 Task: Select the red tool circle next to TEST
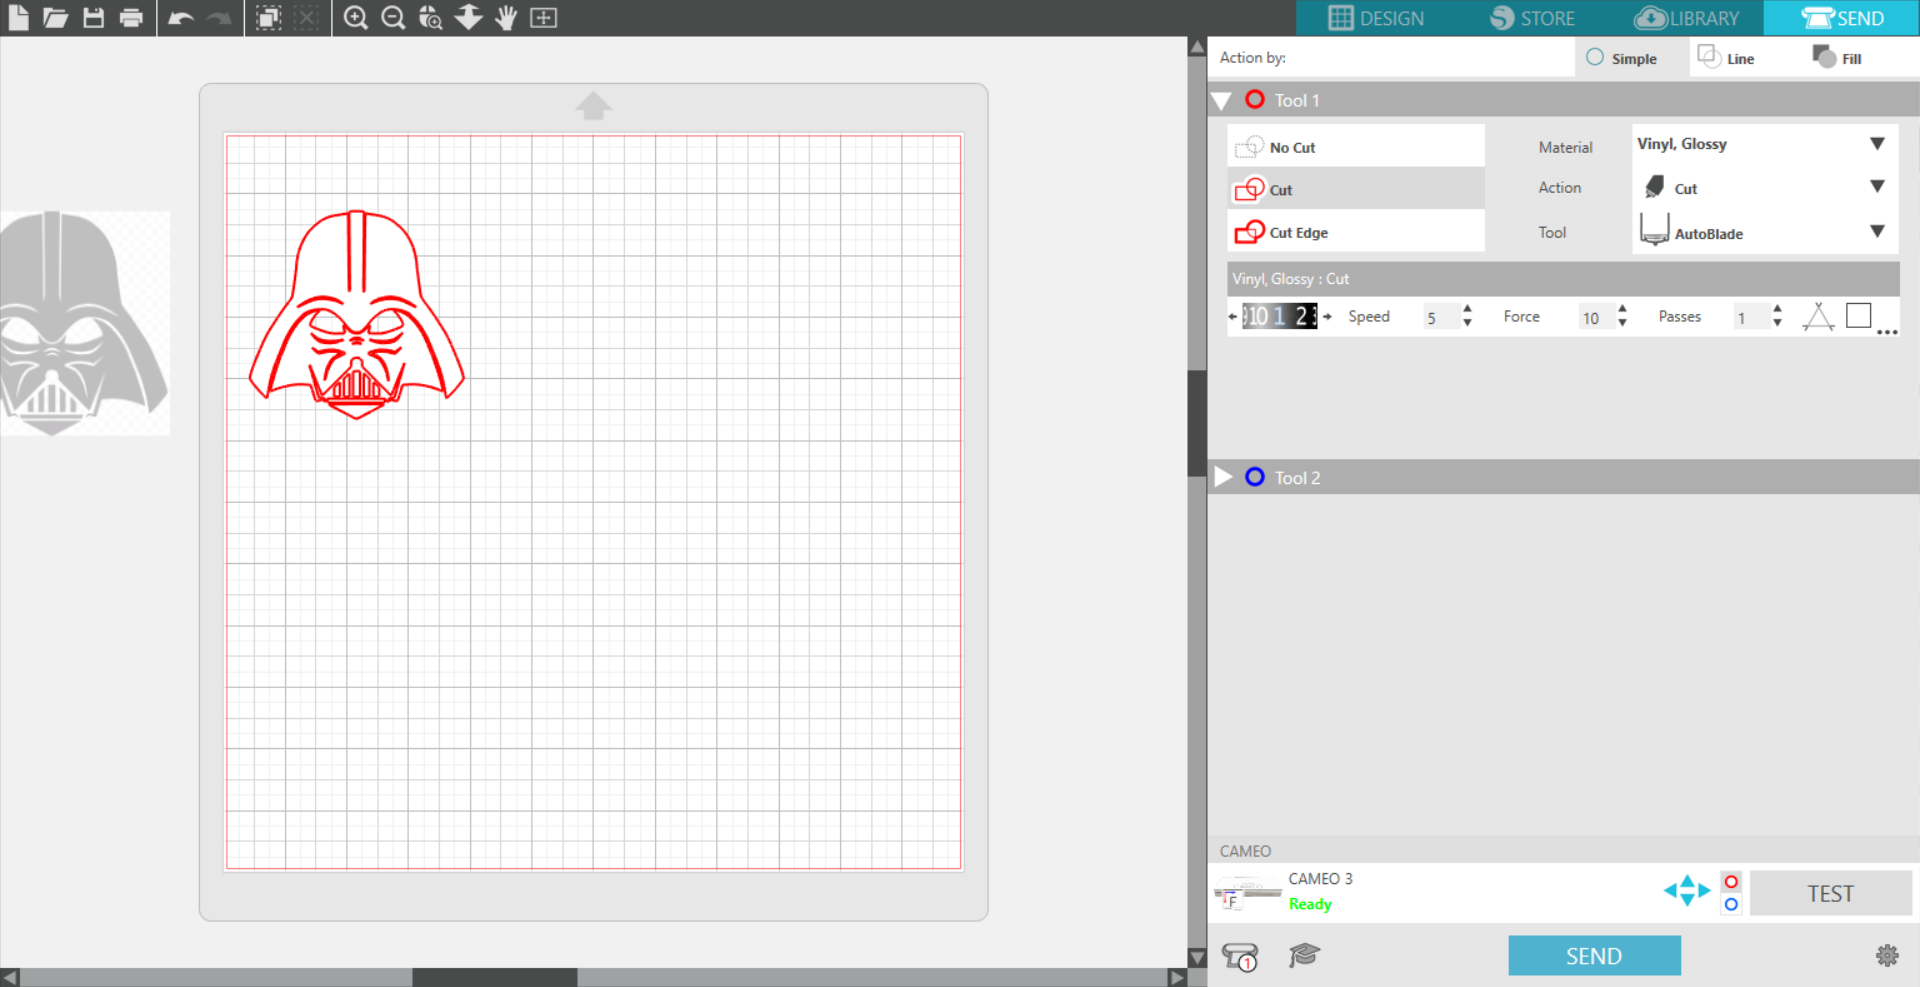coord(1731,881)
